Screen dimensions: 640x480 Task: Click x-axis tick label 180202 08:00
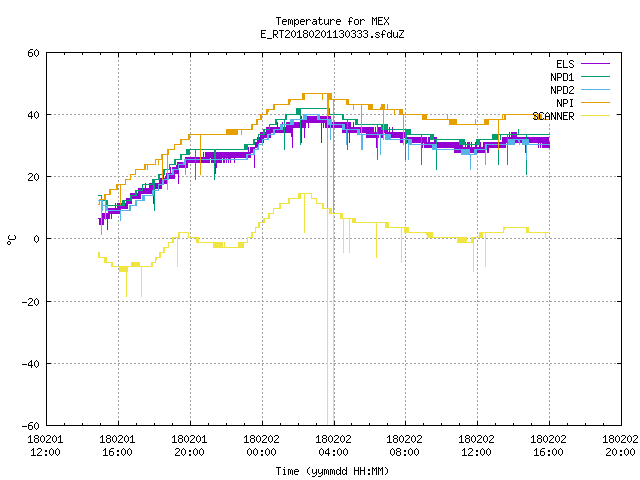pyautogui.click(x=404, y=446)
